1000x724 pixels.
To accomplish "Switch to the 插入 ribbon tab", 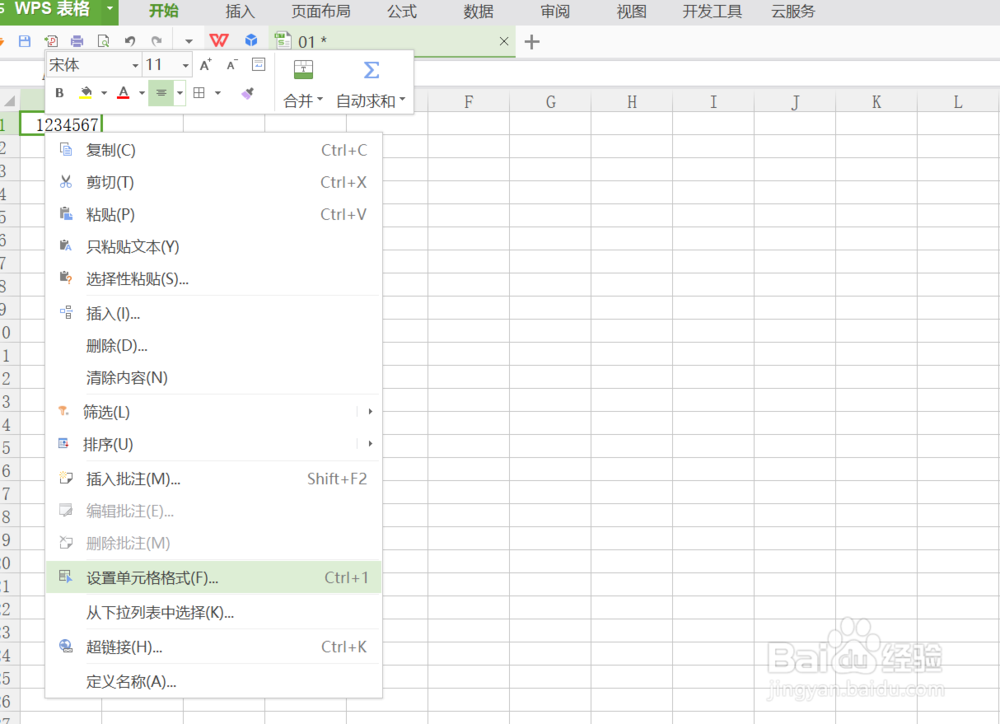I will (240, 11).
